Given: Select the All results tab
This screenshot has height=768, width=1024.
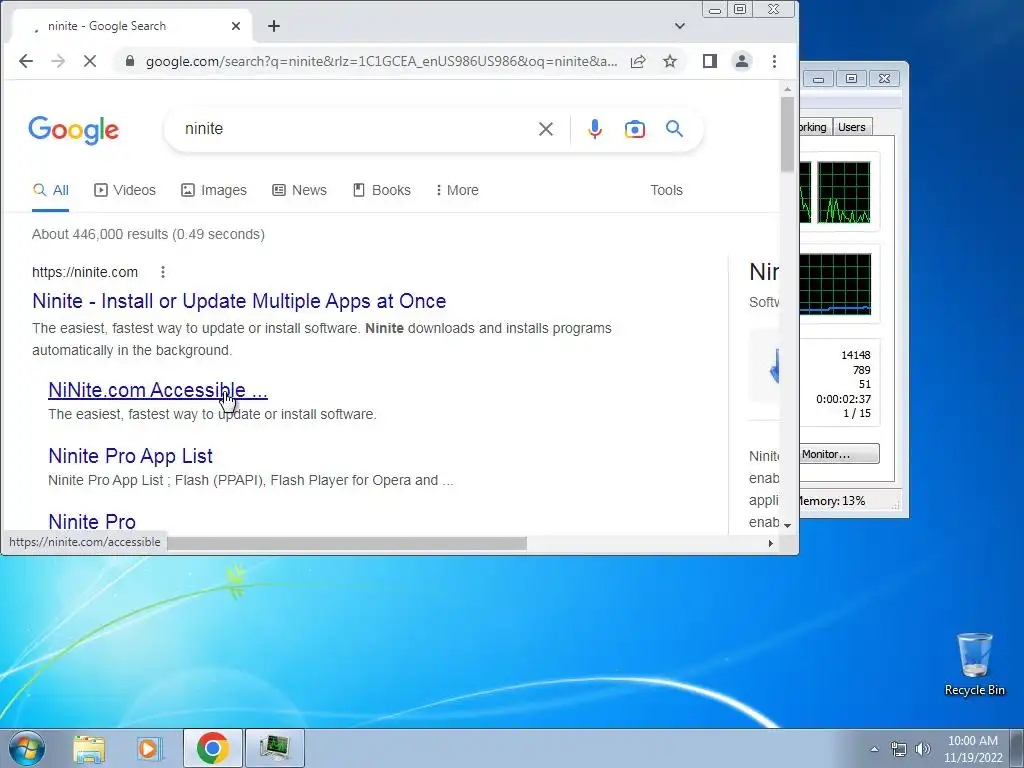Looking at the screenshot, I should 50,190.
